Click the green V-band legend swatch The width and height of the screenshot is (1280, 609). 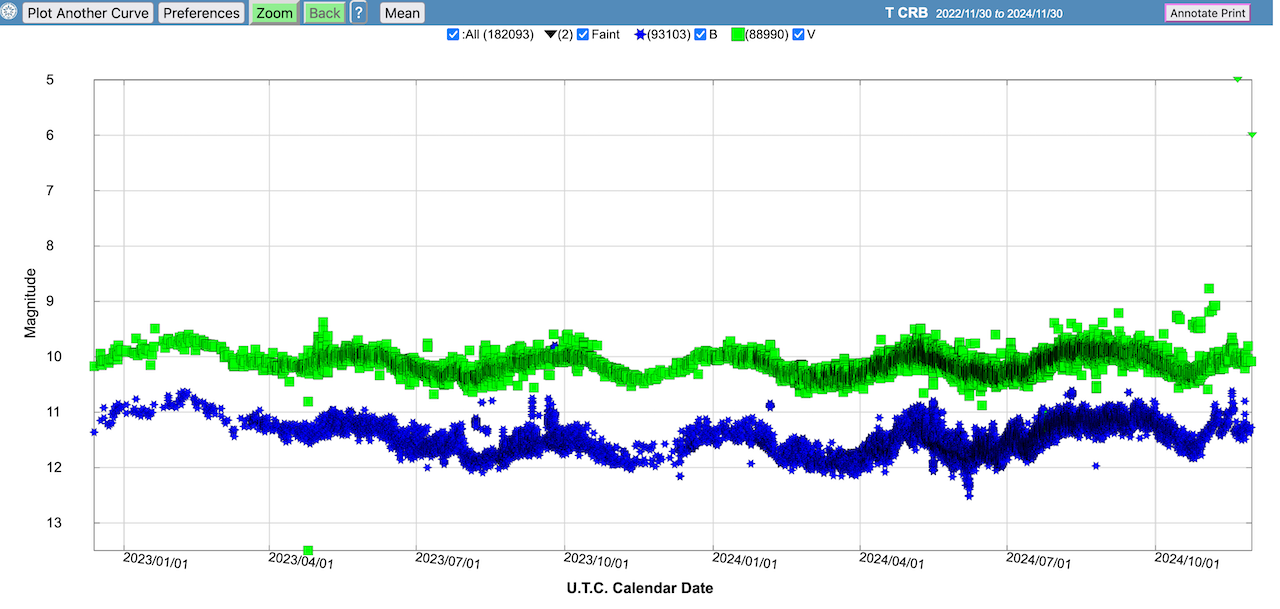coord(738,35)
